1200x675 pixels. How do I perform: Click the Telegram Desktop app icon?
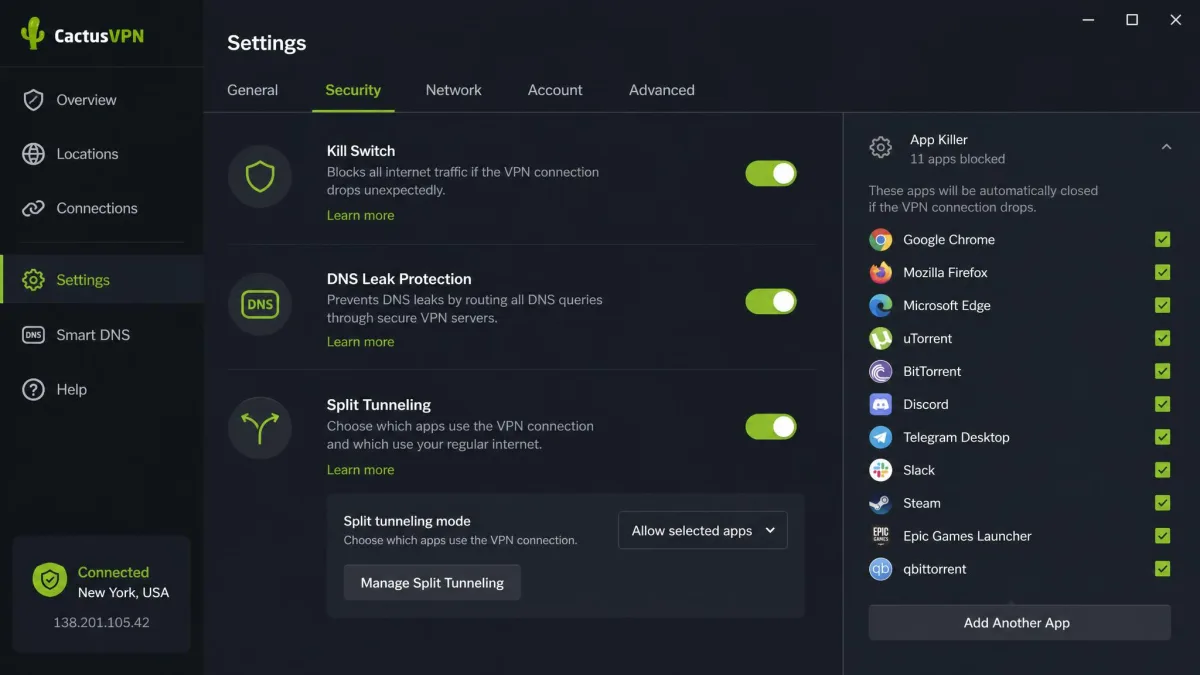pyautogui.click(x=881, y=437)
